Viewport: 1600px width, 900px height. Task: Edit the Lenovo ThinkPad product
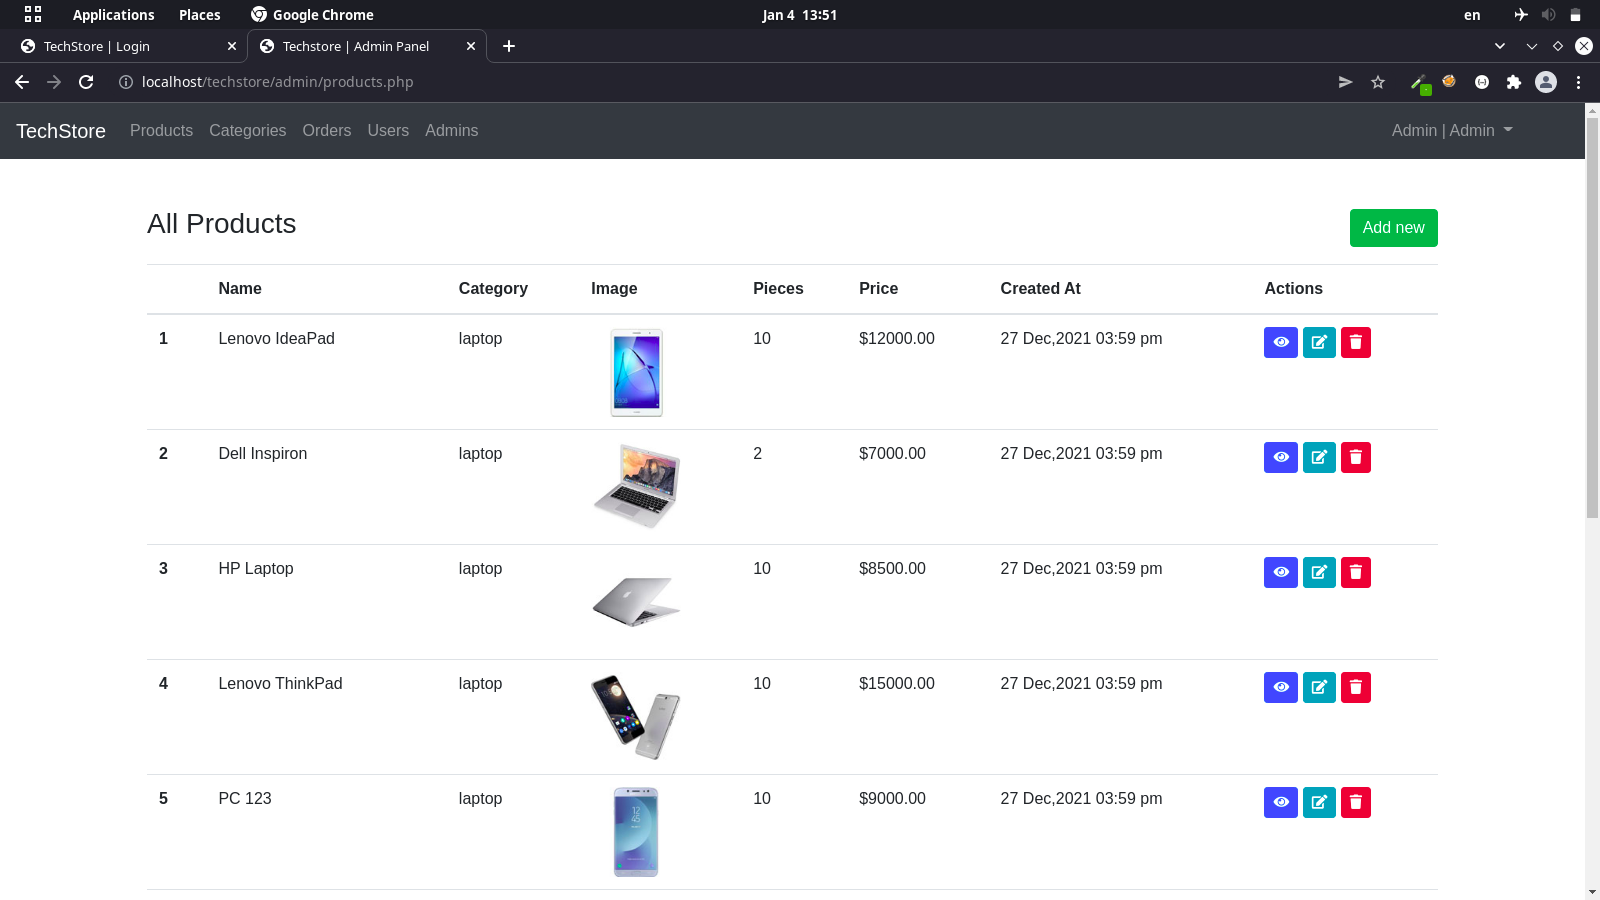point(1319,687)
